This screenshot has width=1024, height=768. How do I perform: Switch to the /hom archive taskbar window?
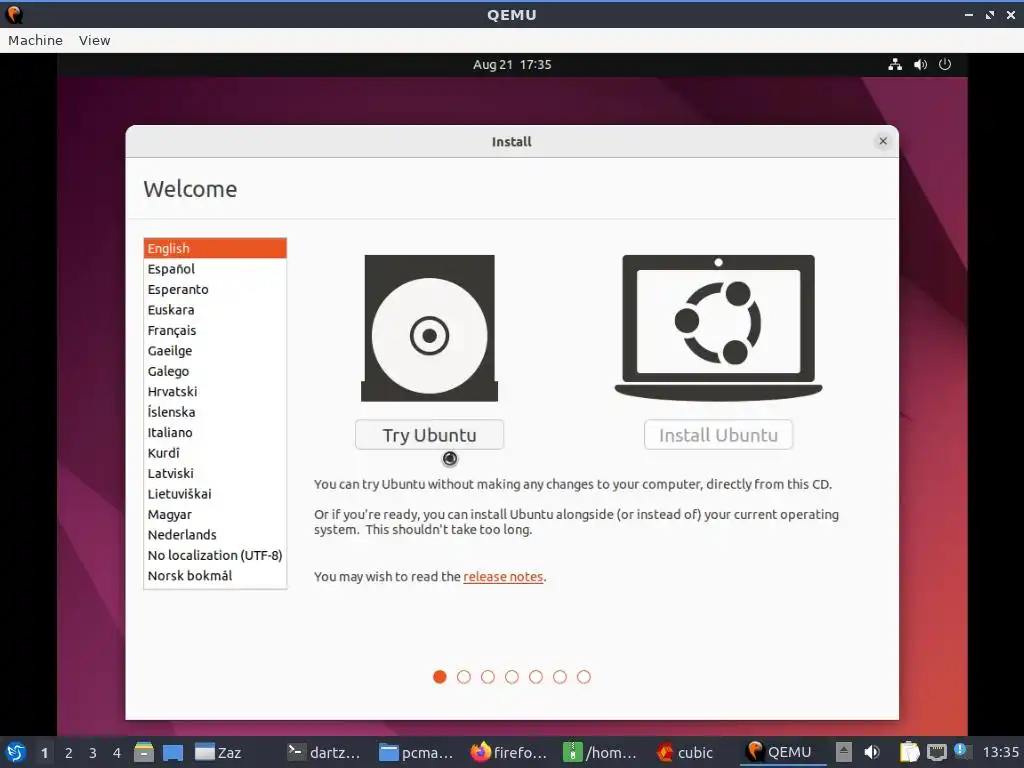coord(600,752)
